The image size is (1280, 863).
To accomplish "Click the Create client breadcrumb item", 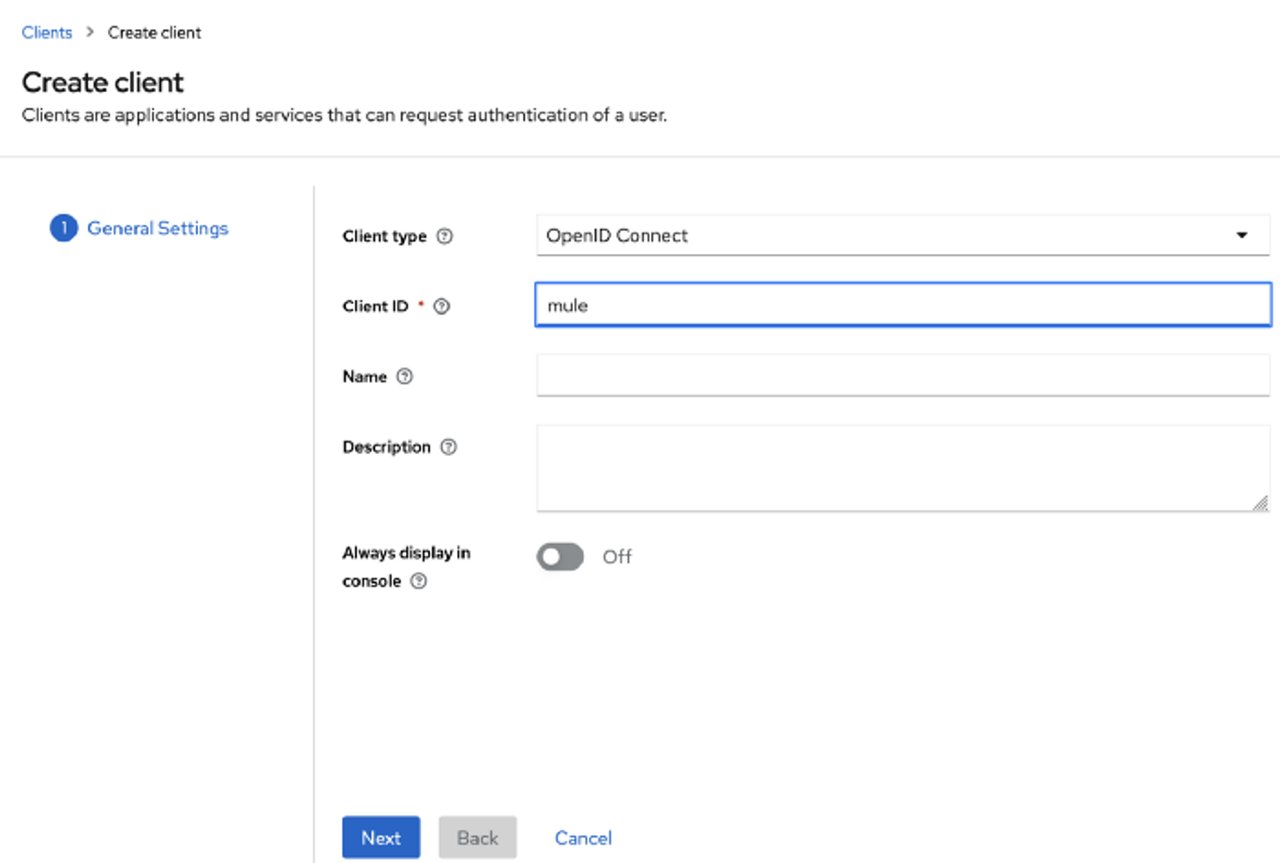I will 154,32.
